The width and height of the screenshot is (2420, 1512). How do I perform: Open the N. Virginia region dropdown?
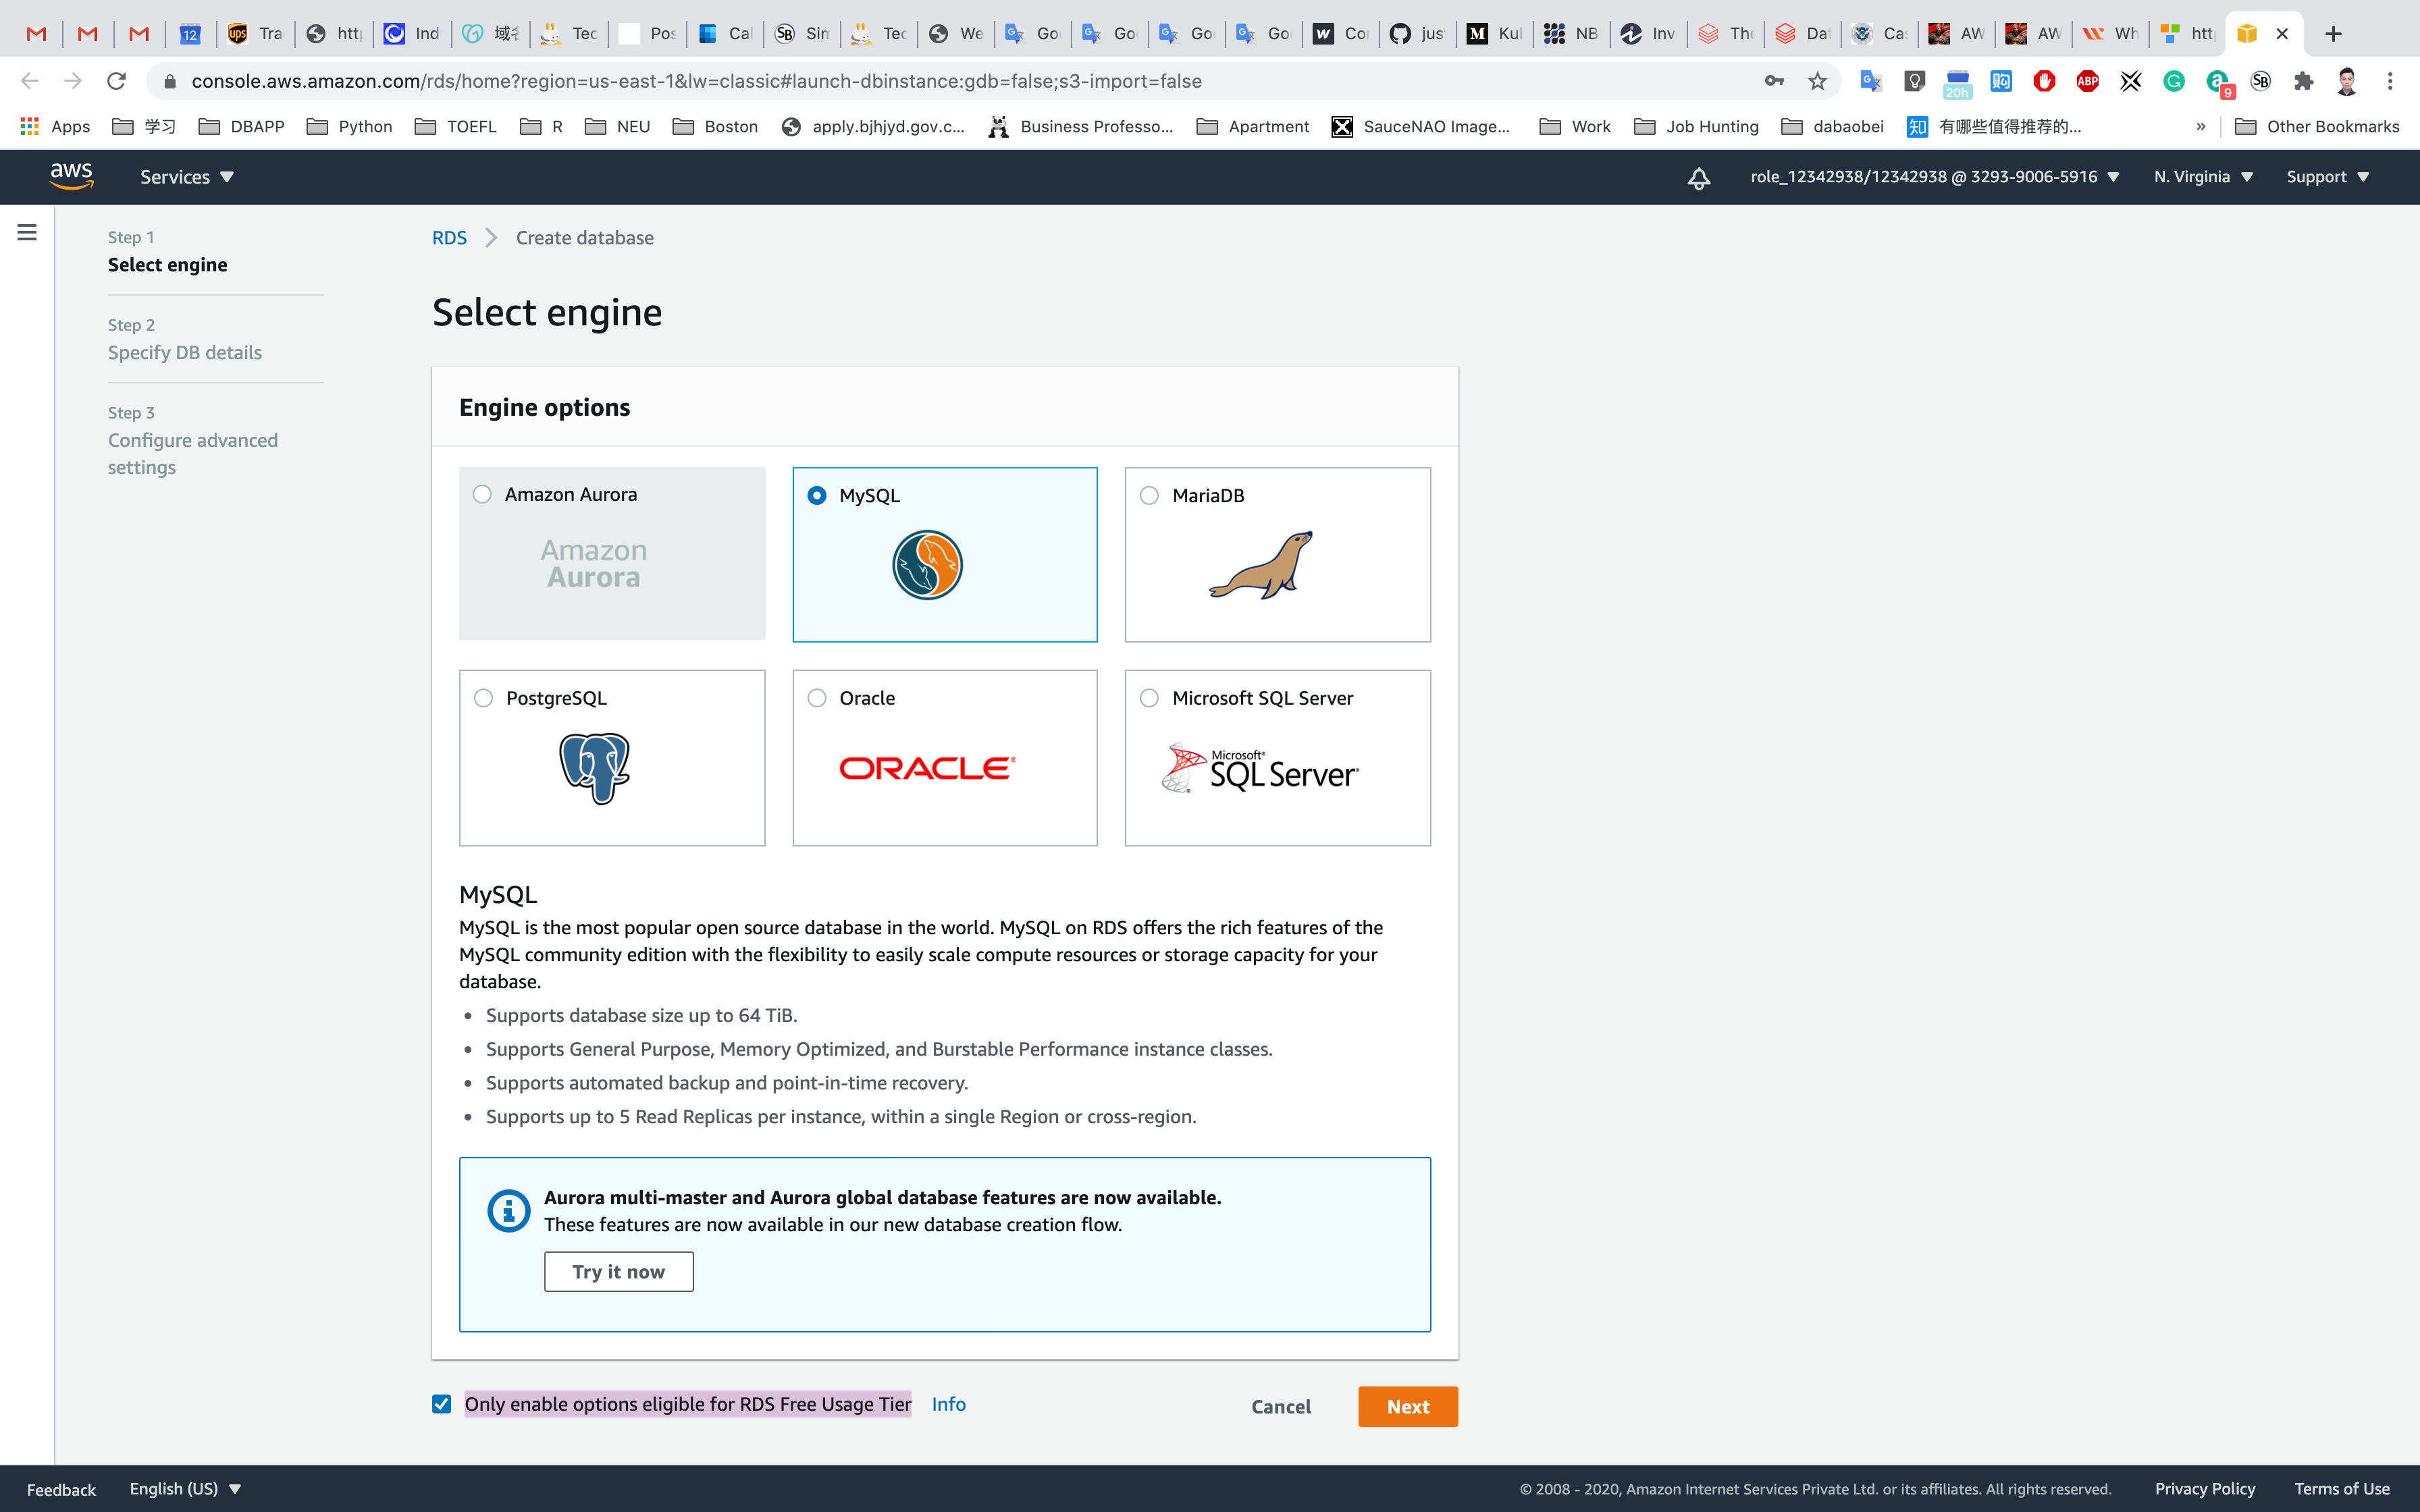tap(2202, 177)
